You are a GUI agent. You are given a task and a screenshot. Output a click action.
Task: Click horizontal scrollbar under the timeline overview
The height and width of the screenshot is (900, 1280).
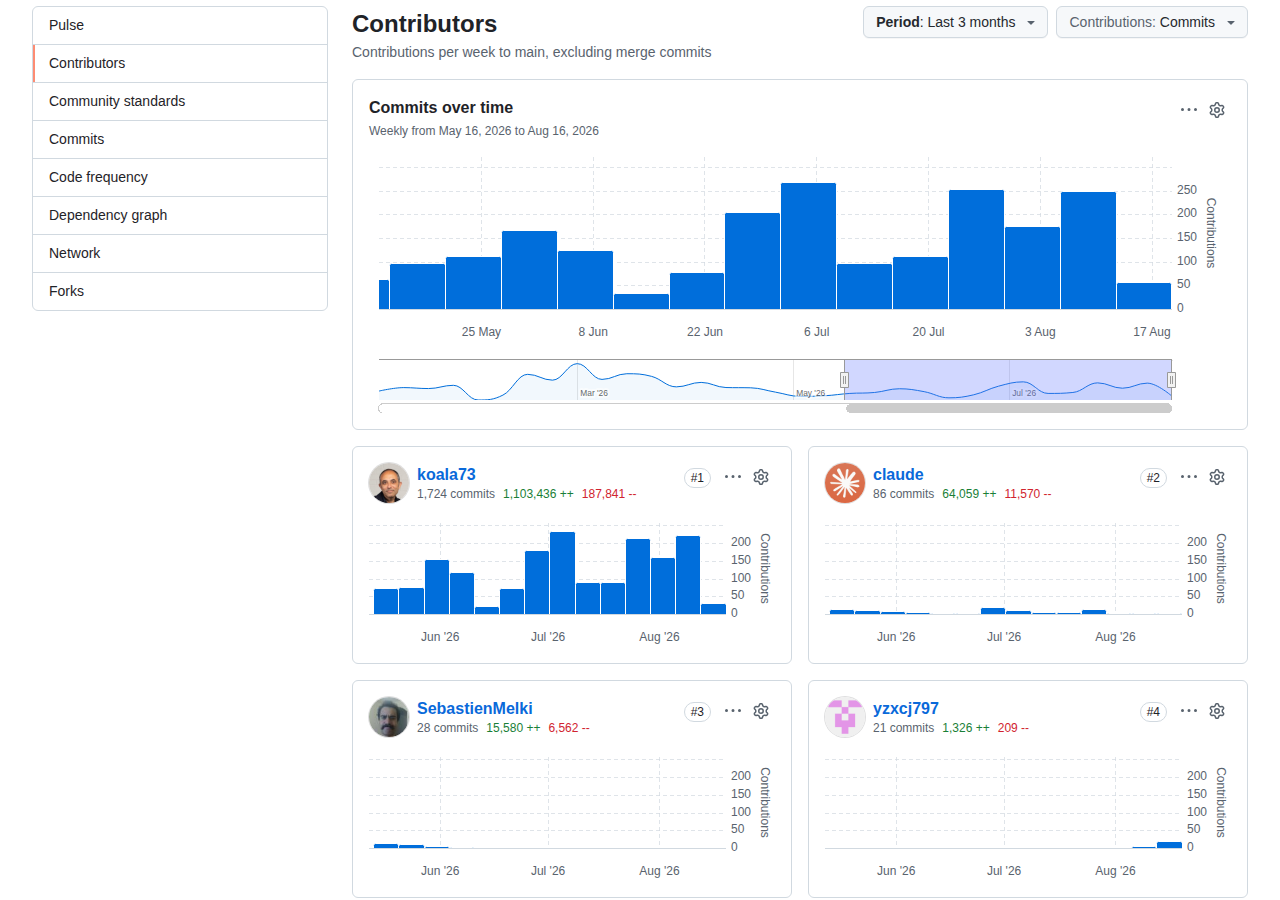[x=1008, y=408]
